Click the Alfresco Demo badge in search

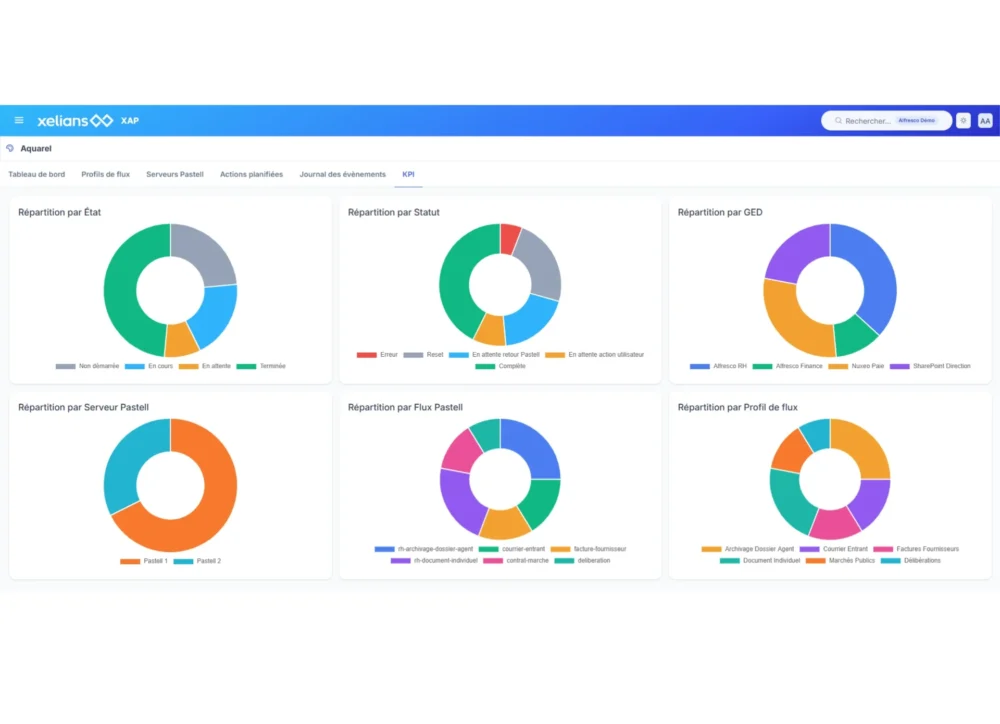point(916,121)
